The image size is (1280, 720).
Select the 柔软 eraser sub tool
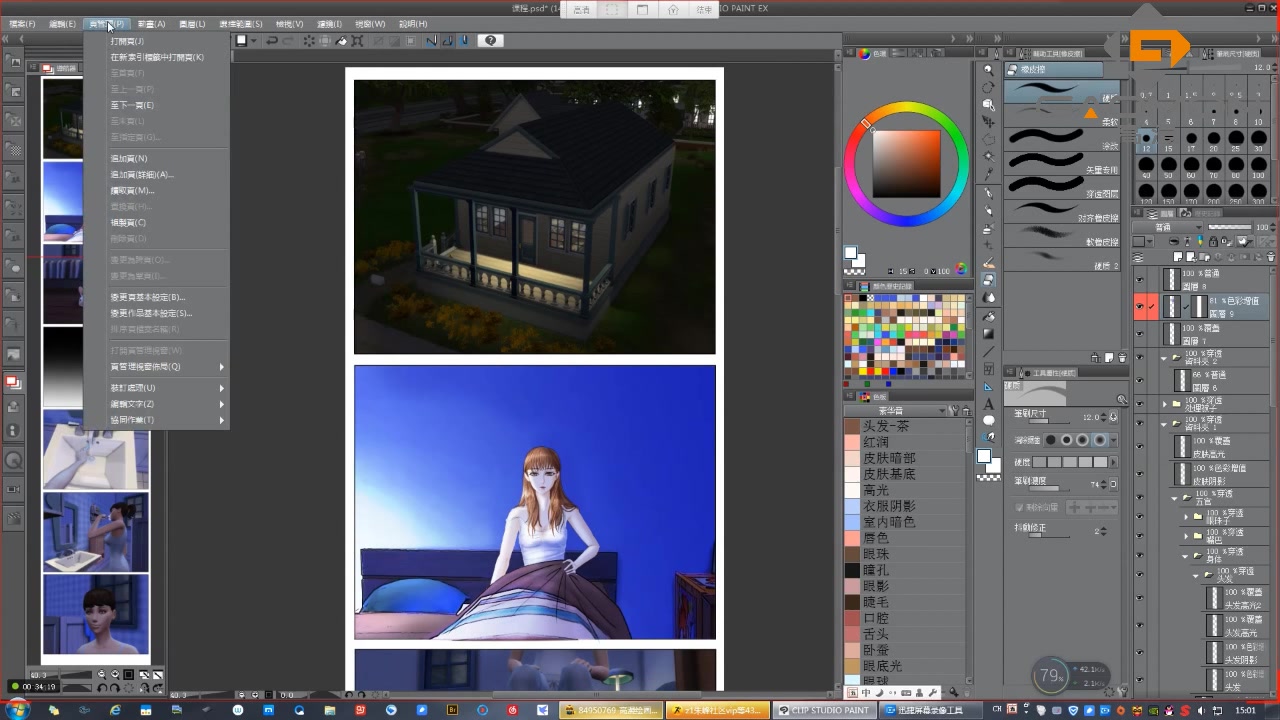[x=1063, y=115]
